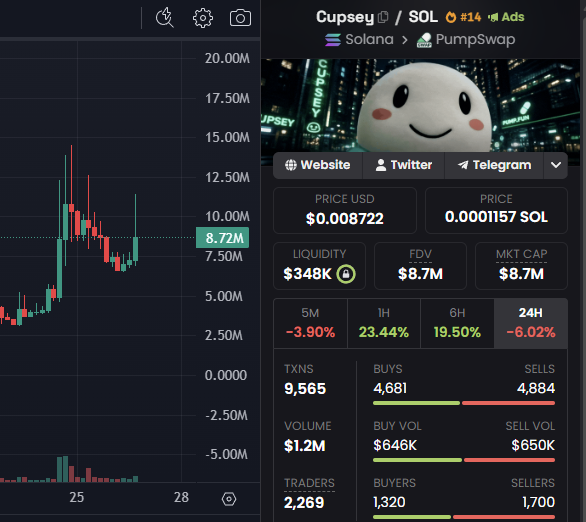Click the BUY VOL $646K value
Screen dimensions: 586x522
395,445
